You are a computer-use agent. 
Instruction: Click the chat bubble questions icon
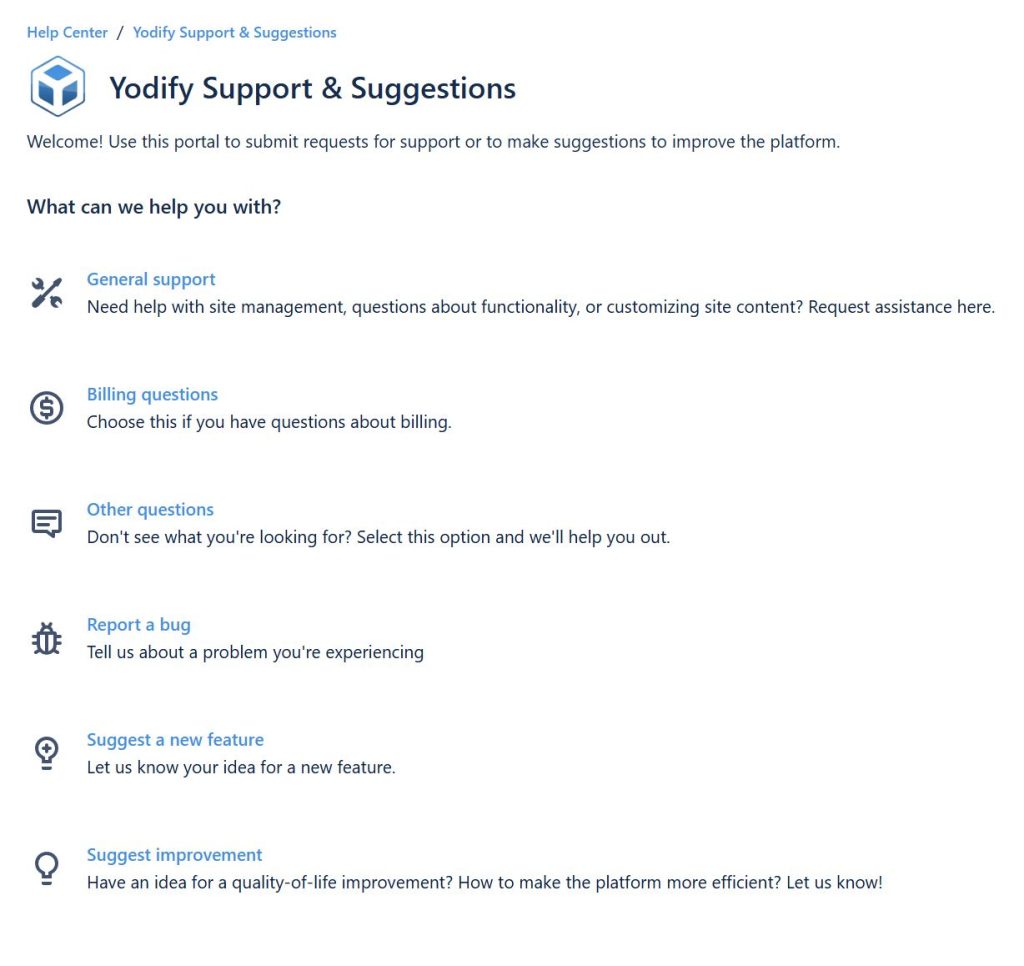pyautogui.click(x=47, y=523)
